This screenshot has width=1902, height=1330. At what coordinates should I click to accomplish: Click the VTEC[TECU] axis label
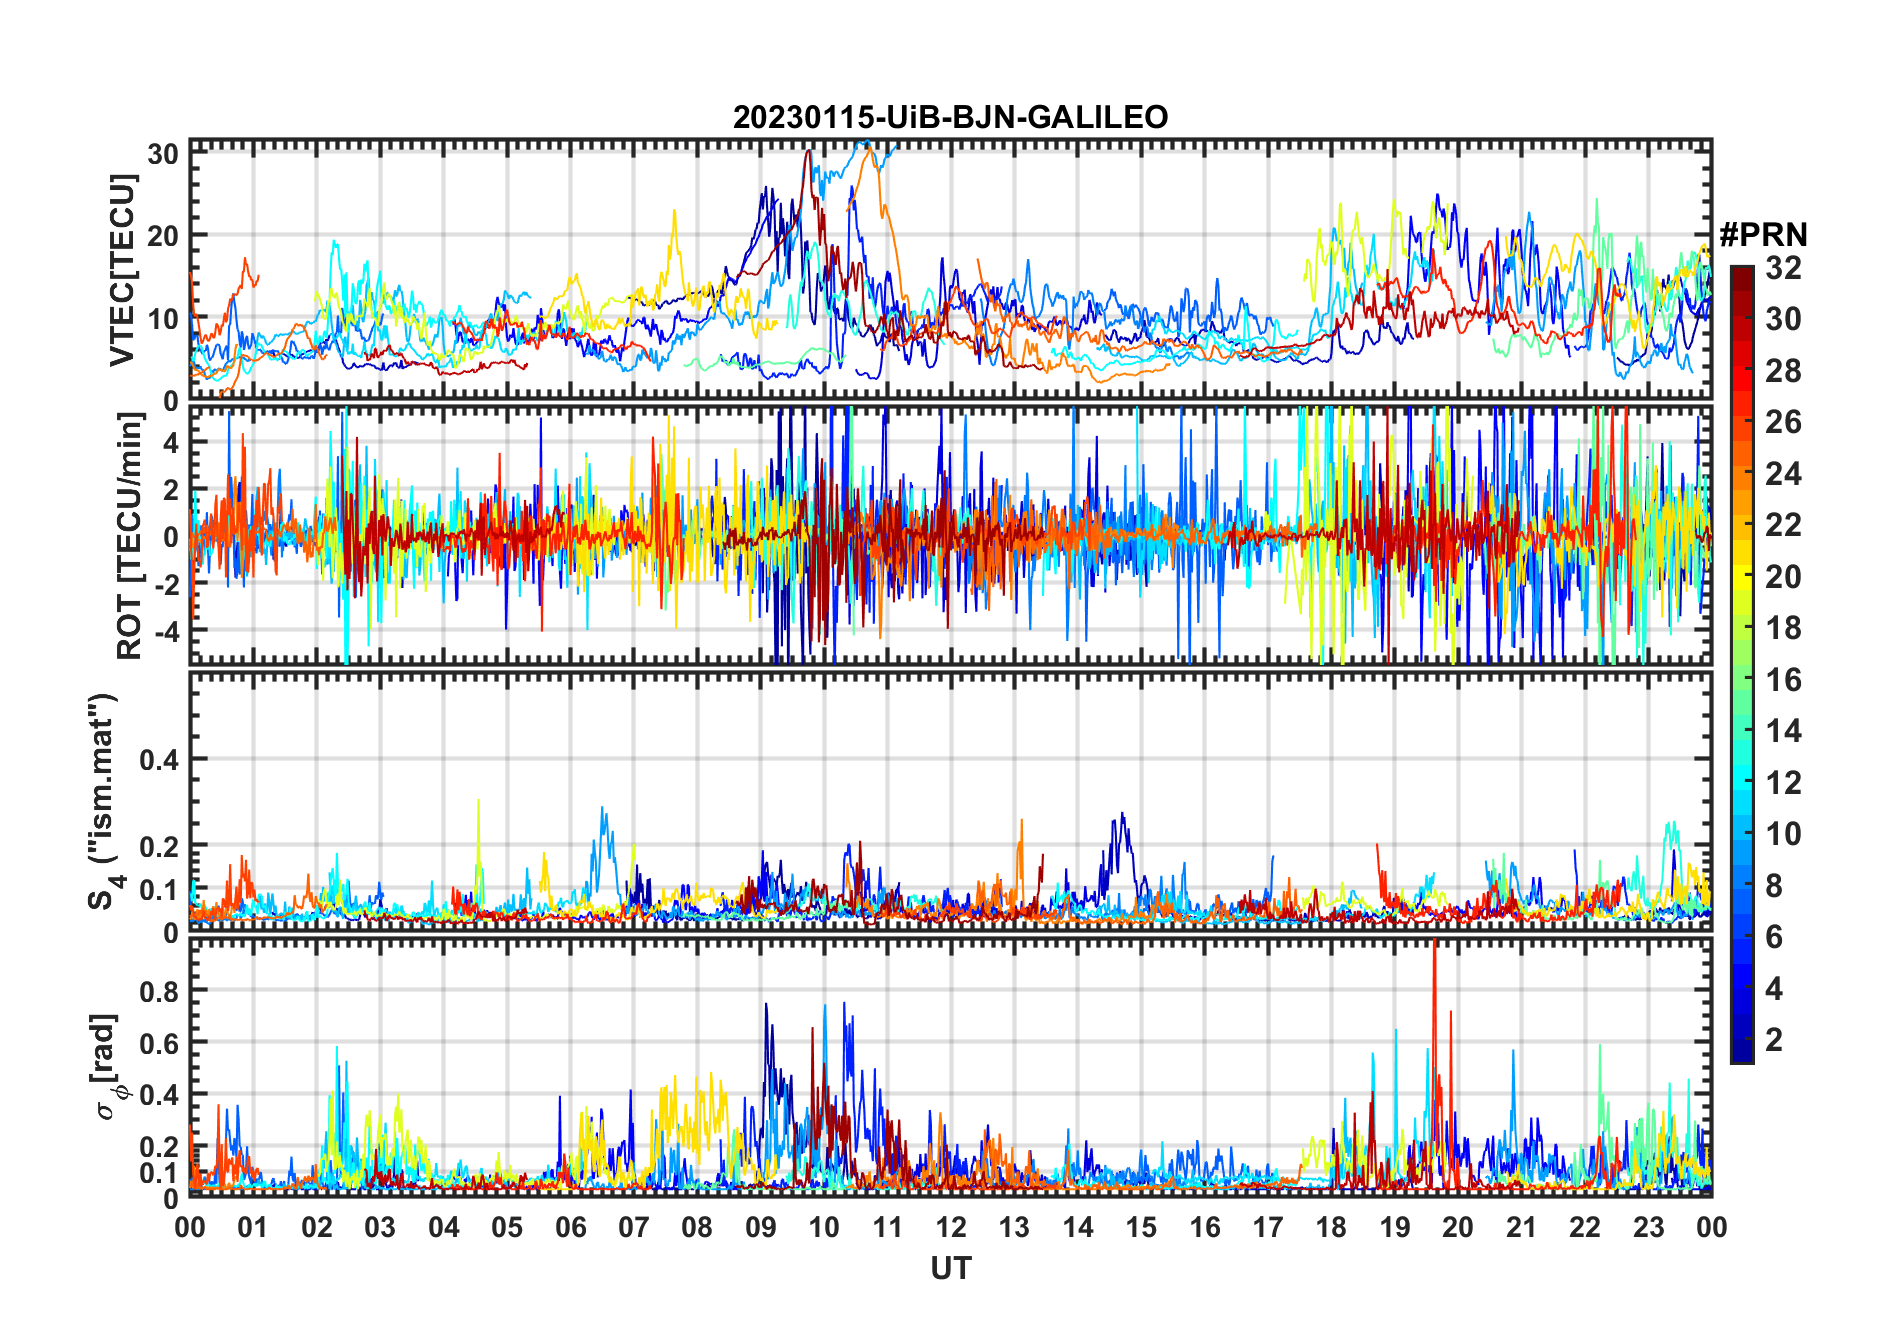pos(122,270)
